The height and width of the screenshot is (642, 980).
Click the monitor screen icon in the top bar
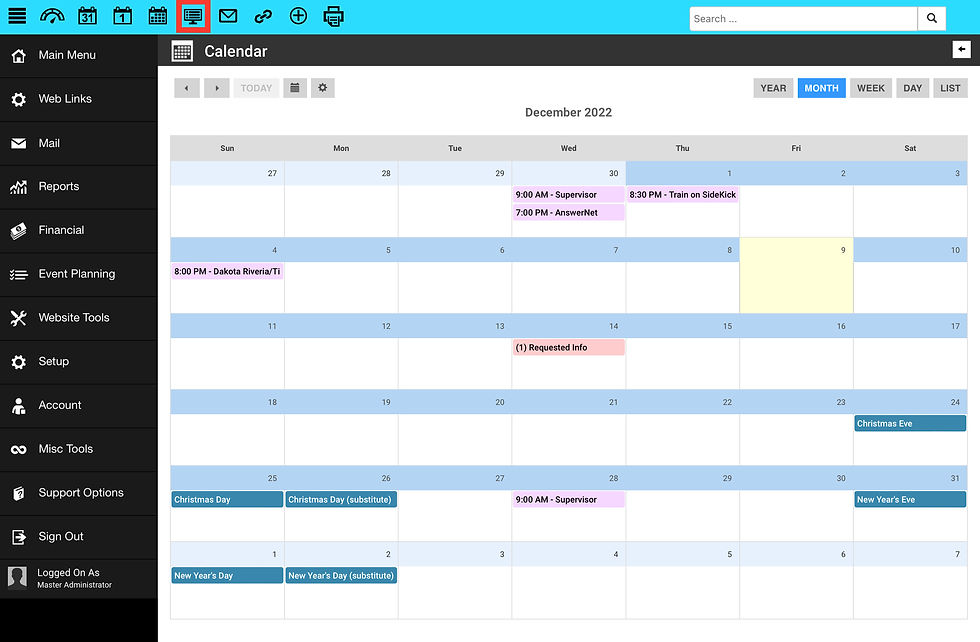[192, 16]
